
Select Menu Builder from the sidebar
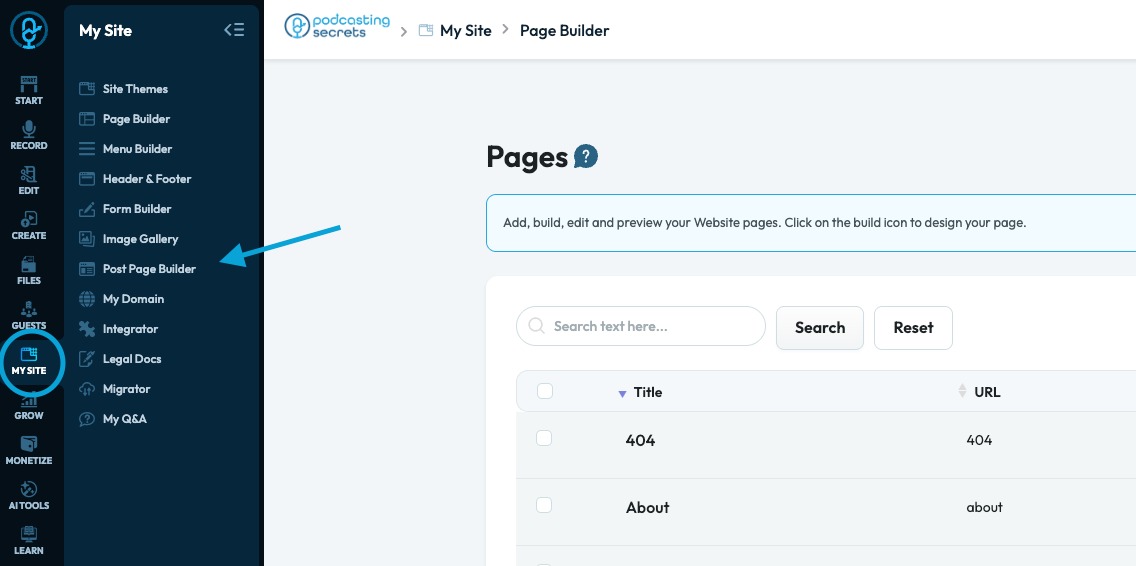tap(137, 149)
